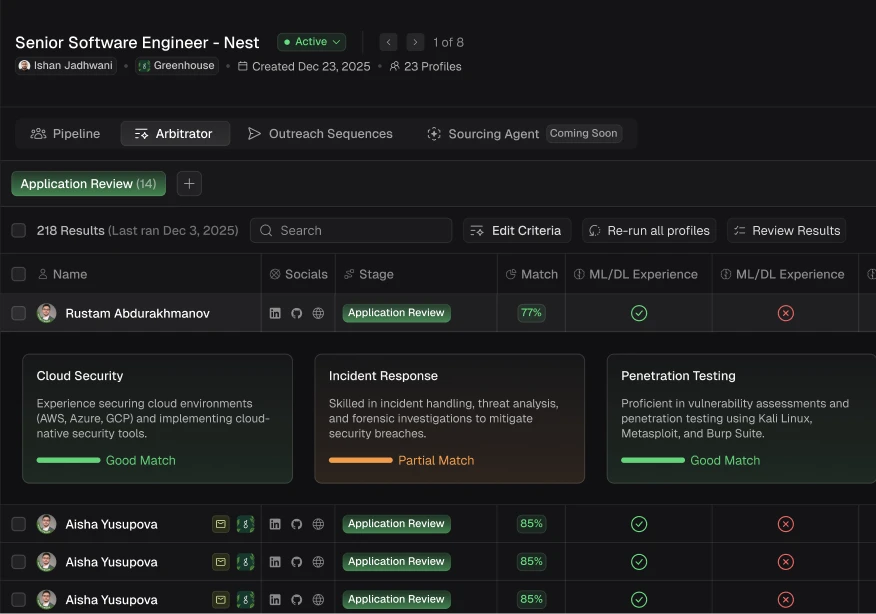Click the Greenhouse integration badge
Image resolution: width=876 pixels, height=614 pixels.
177,66
